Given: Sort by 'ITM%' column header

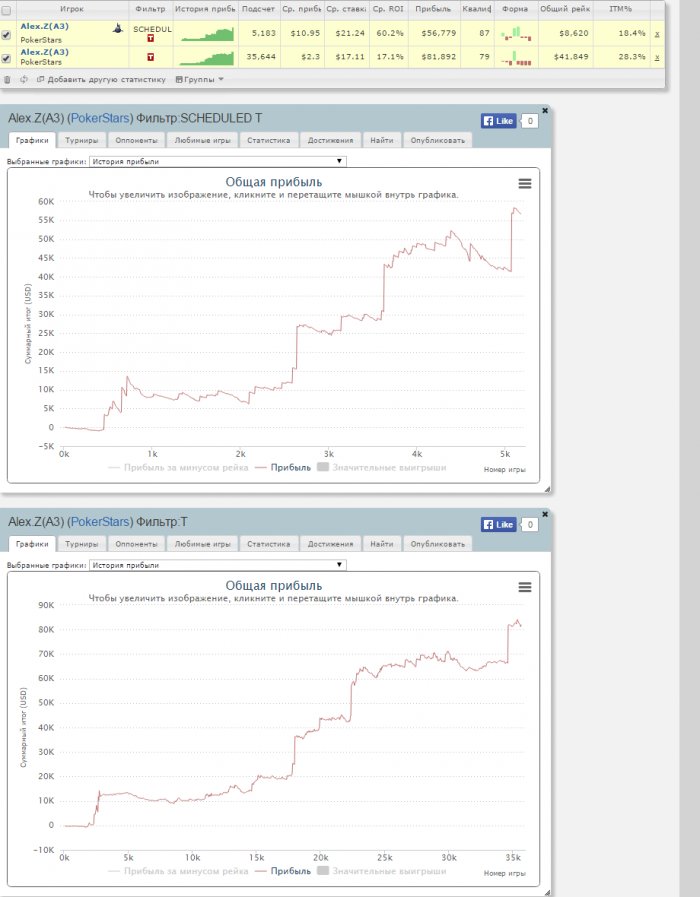Looking at the screenshot, I should tap(621, 9).
